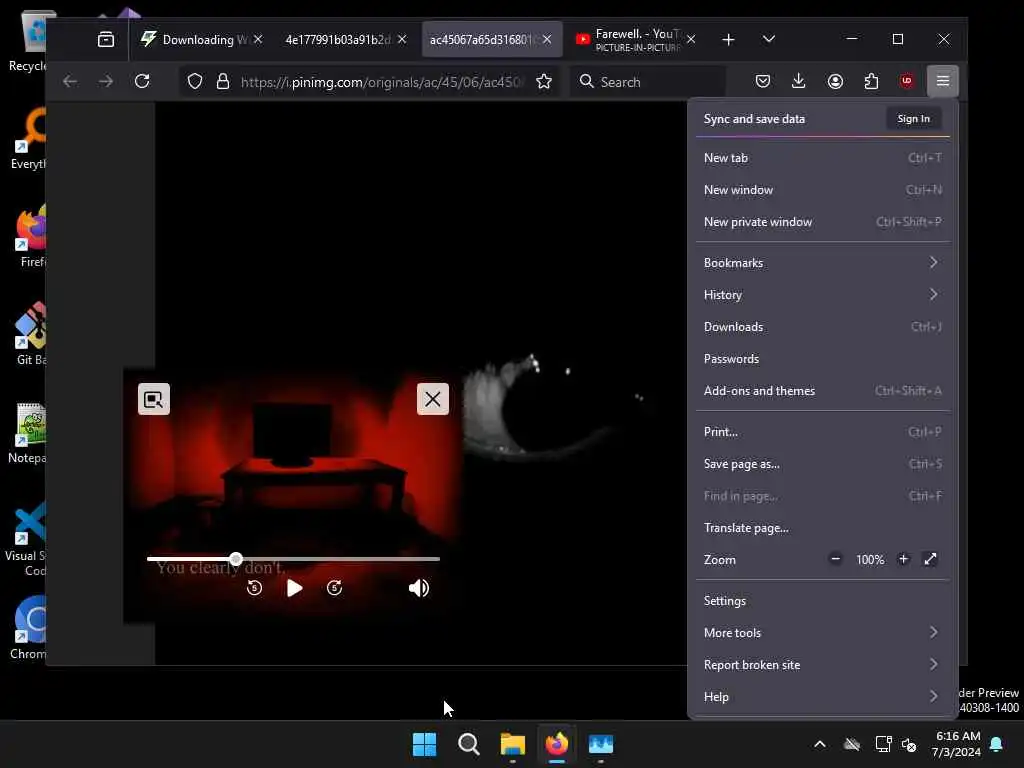Screen dimensions: 1024x768
Task: Choose New window menu item
Action: [822, 189]
